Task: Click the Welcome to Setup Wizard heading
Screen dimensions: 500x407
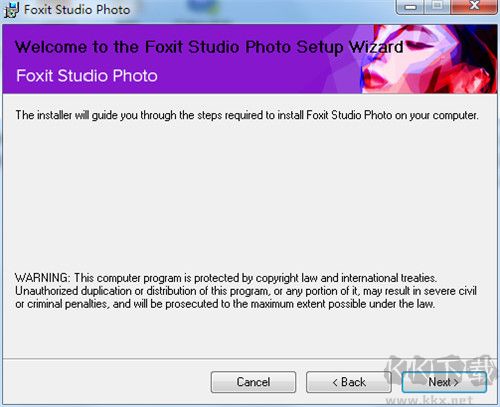Action: (209, 47)
